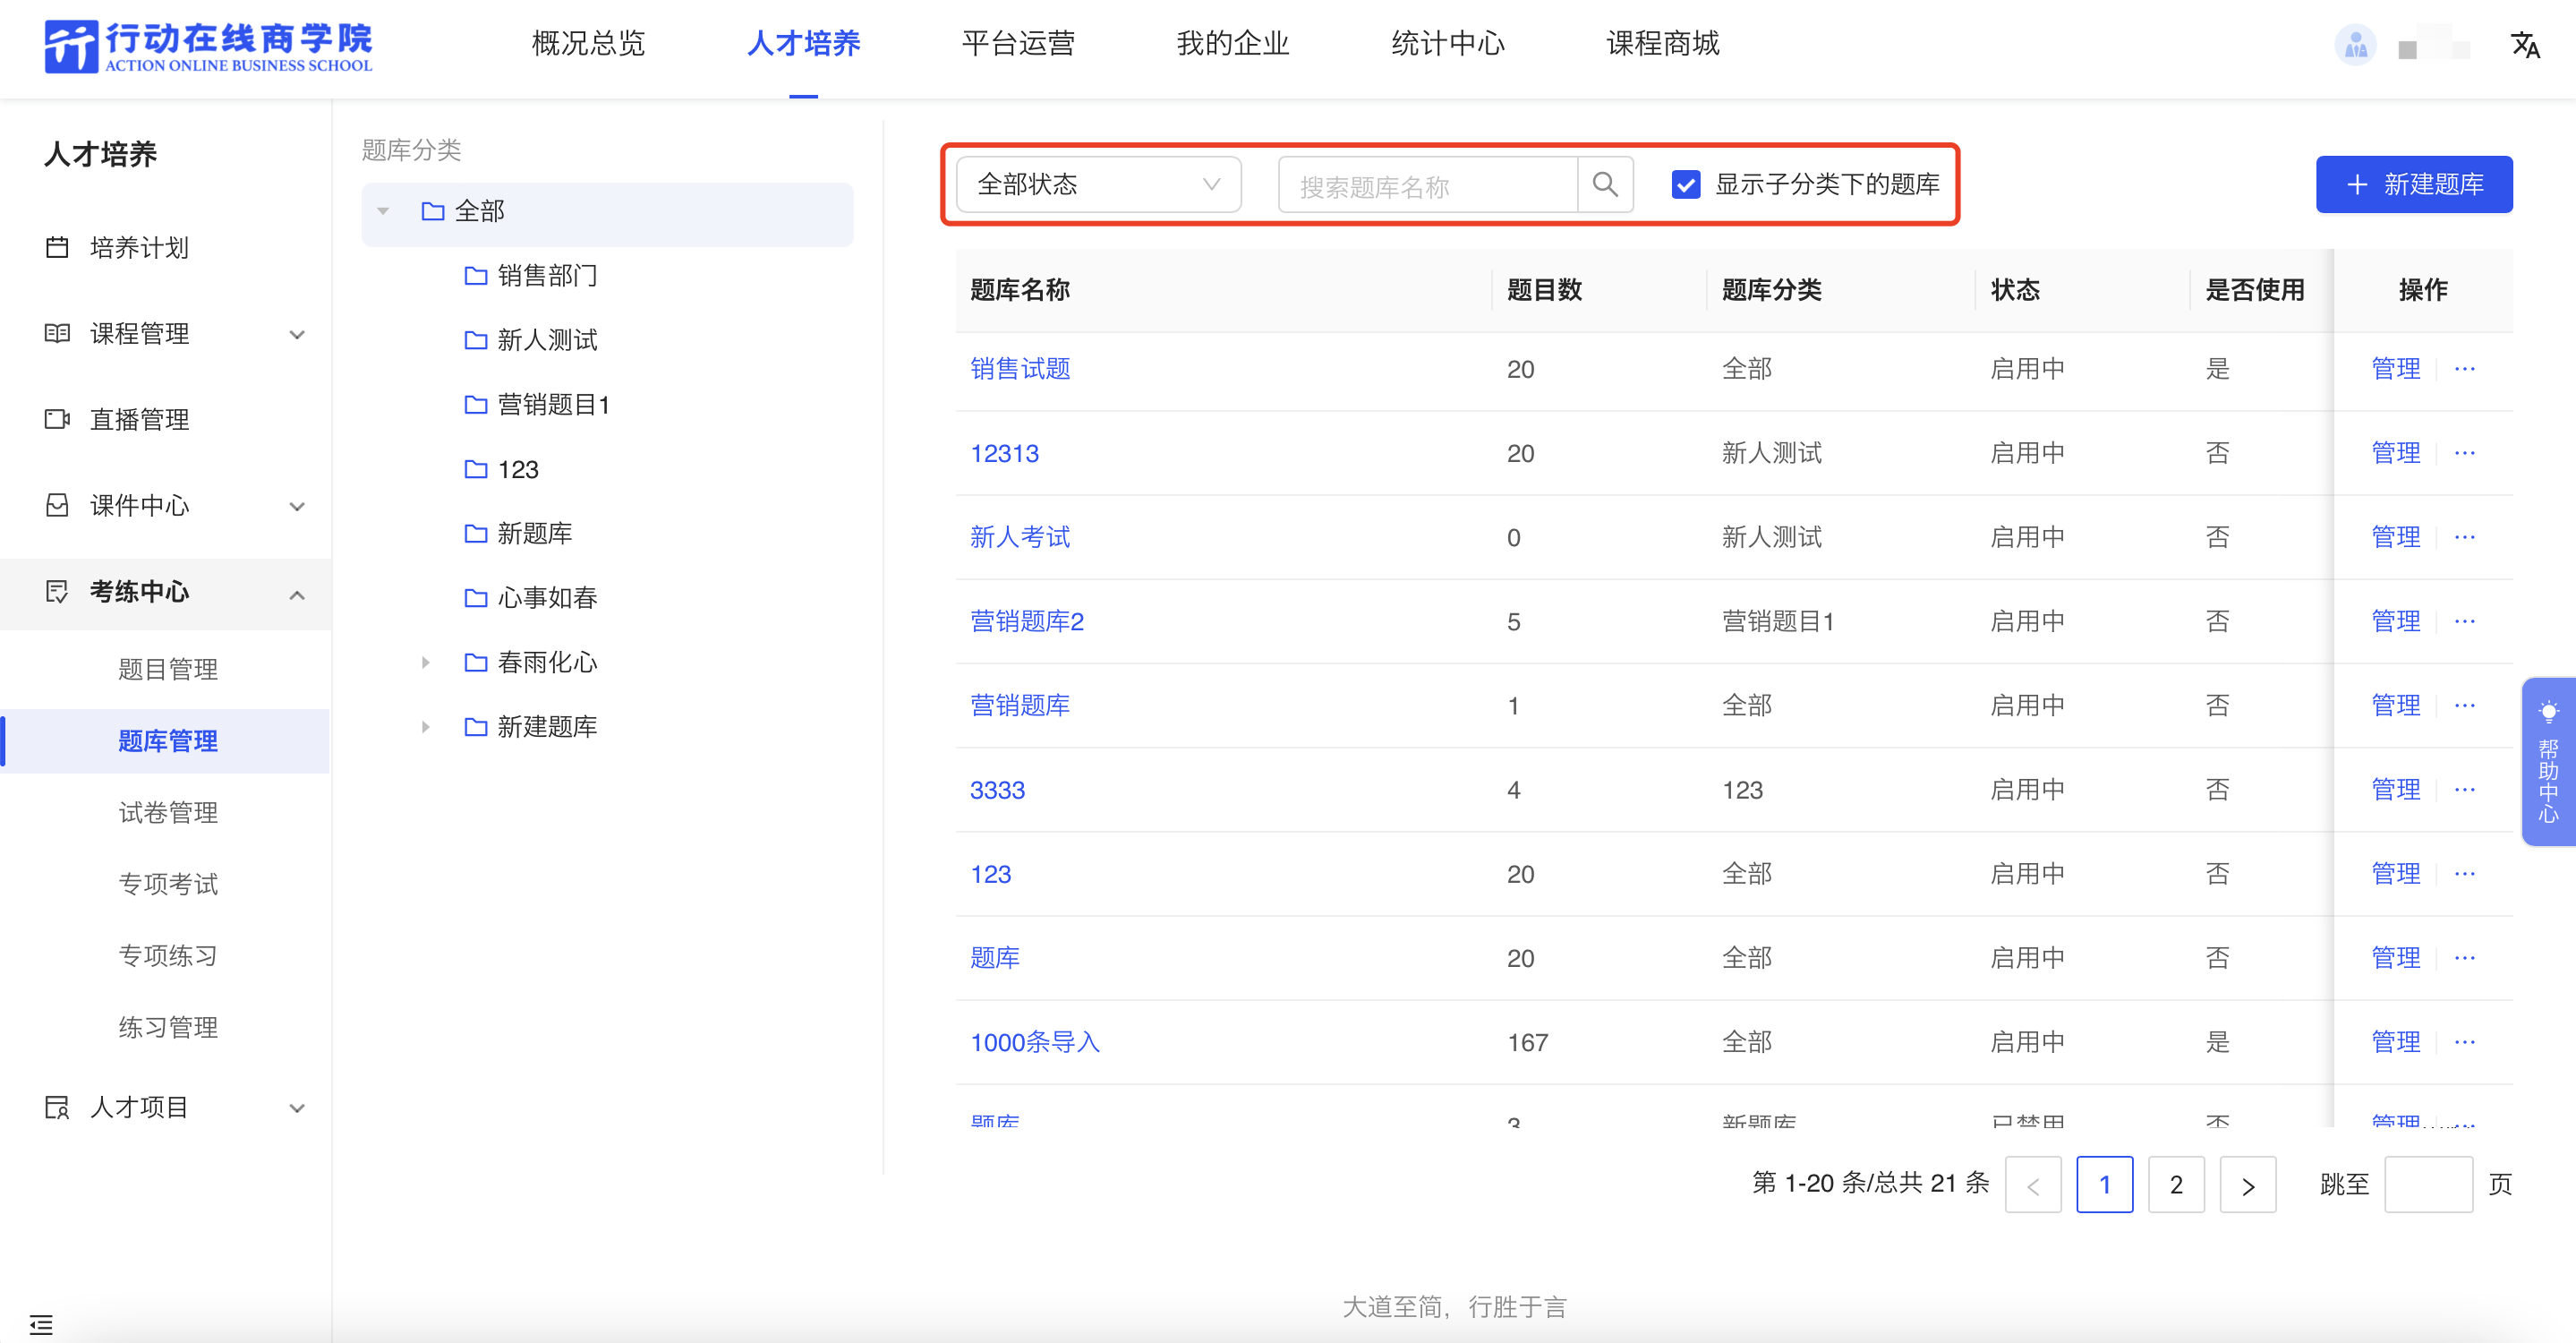Click the 新人测试 folder icon
Screen dimensions: 2576x1343
(x=476, y=340)
